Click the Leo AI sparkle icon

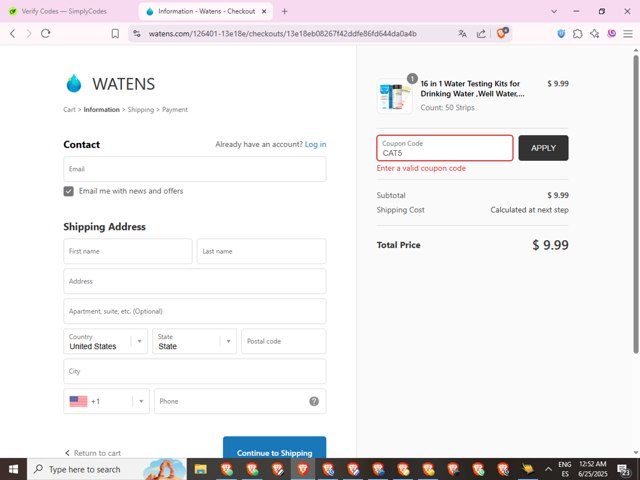click(594, 33)
